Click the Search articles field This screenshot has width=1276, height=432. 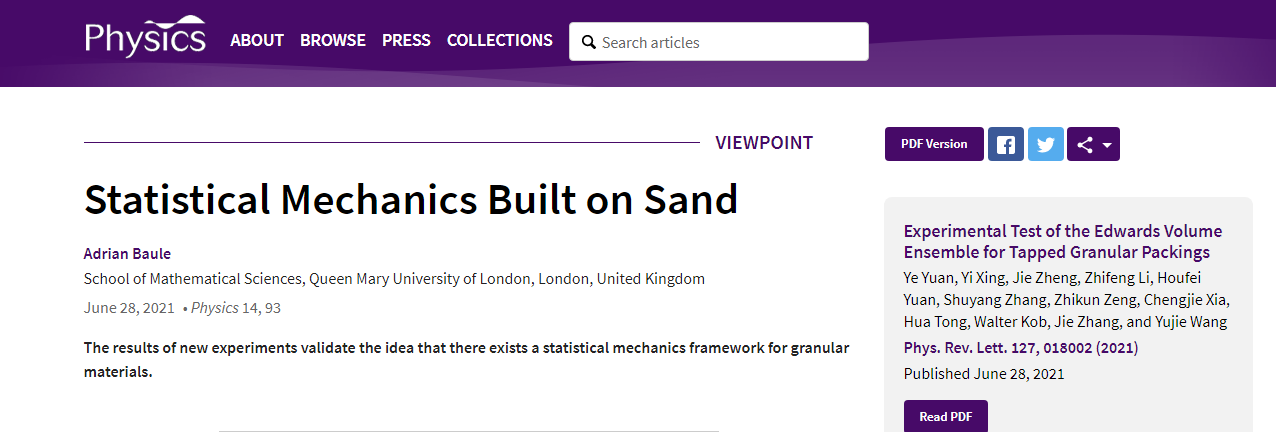click(730, 42)
